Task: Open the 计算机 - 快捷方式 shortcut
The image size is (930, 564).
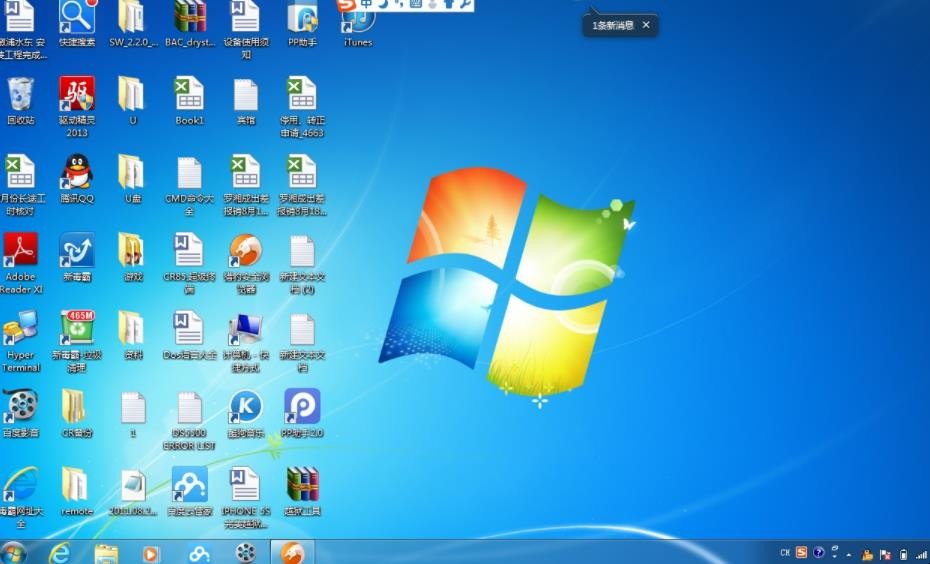Action: [247, 342]
